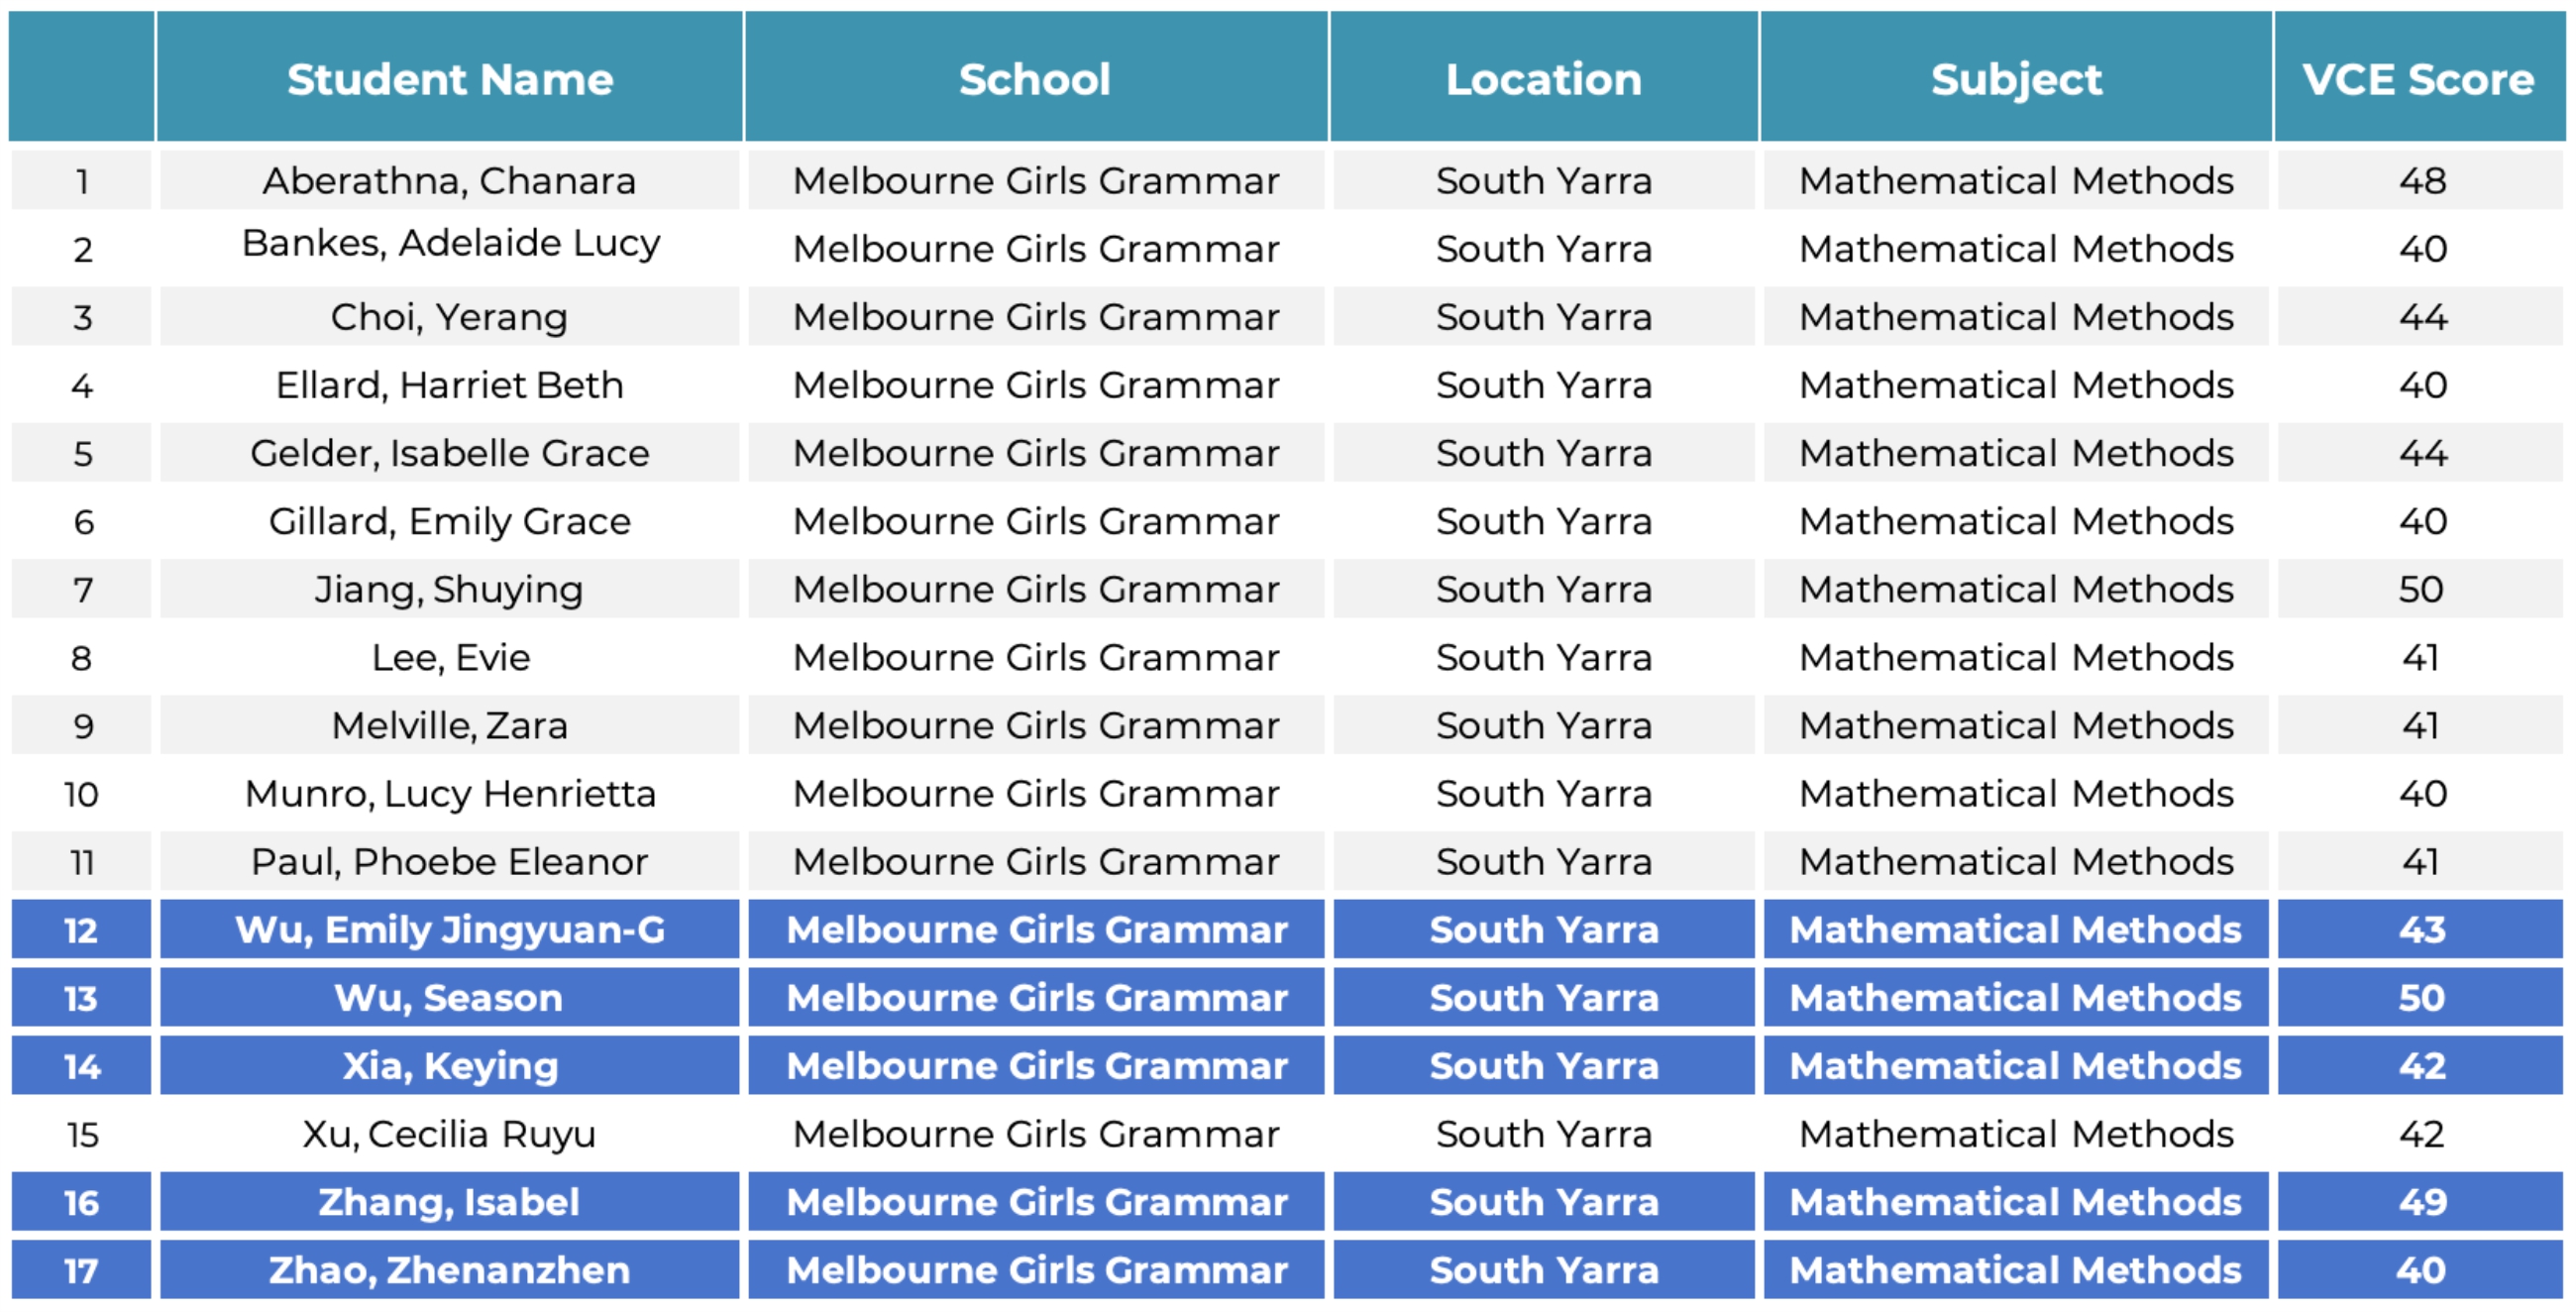
Task: Select the Choi, Yerang name cell
Action: (x=449, y=317)
